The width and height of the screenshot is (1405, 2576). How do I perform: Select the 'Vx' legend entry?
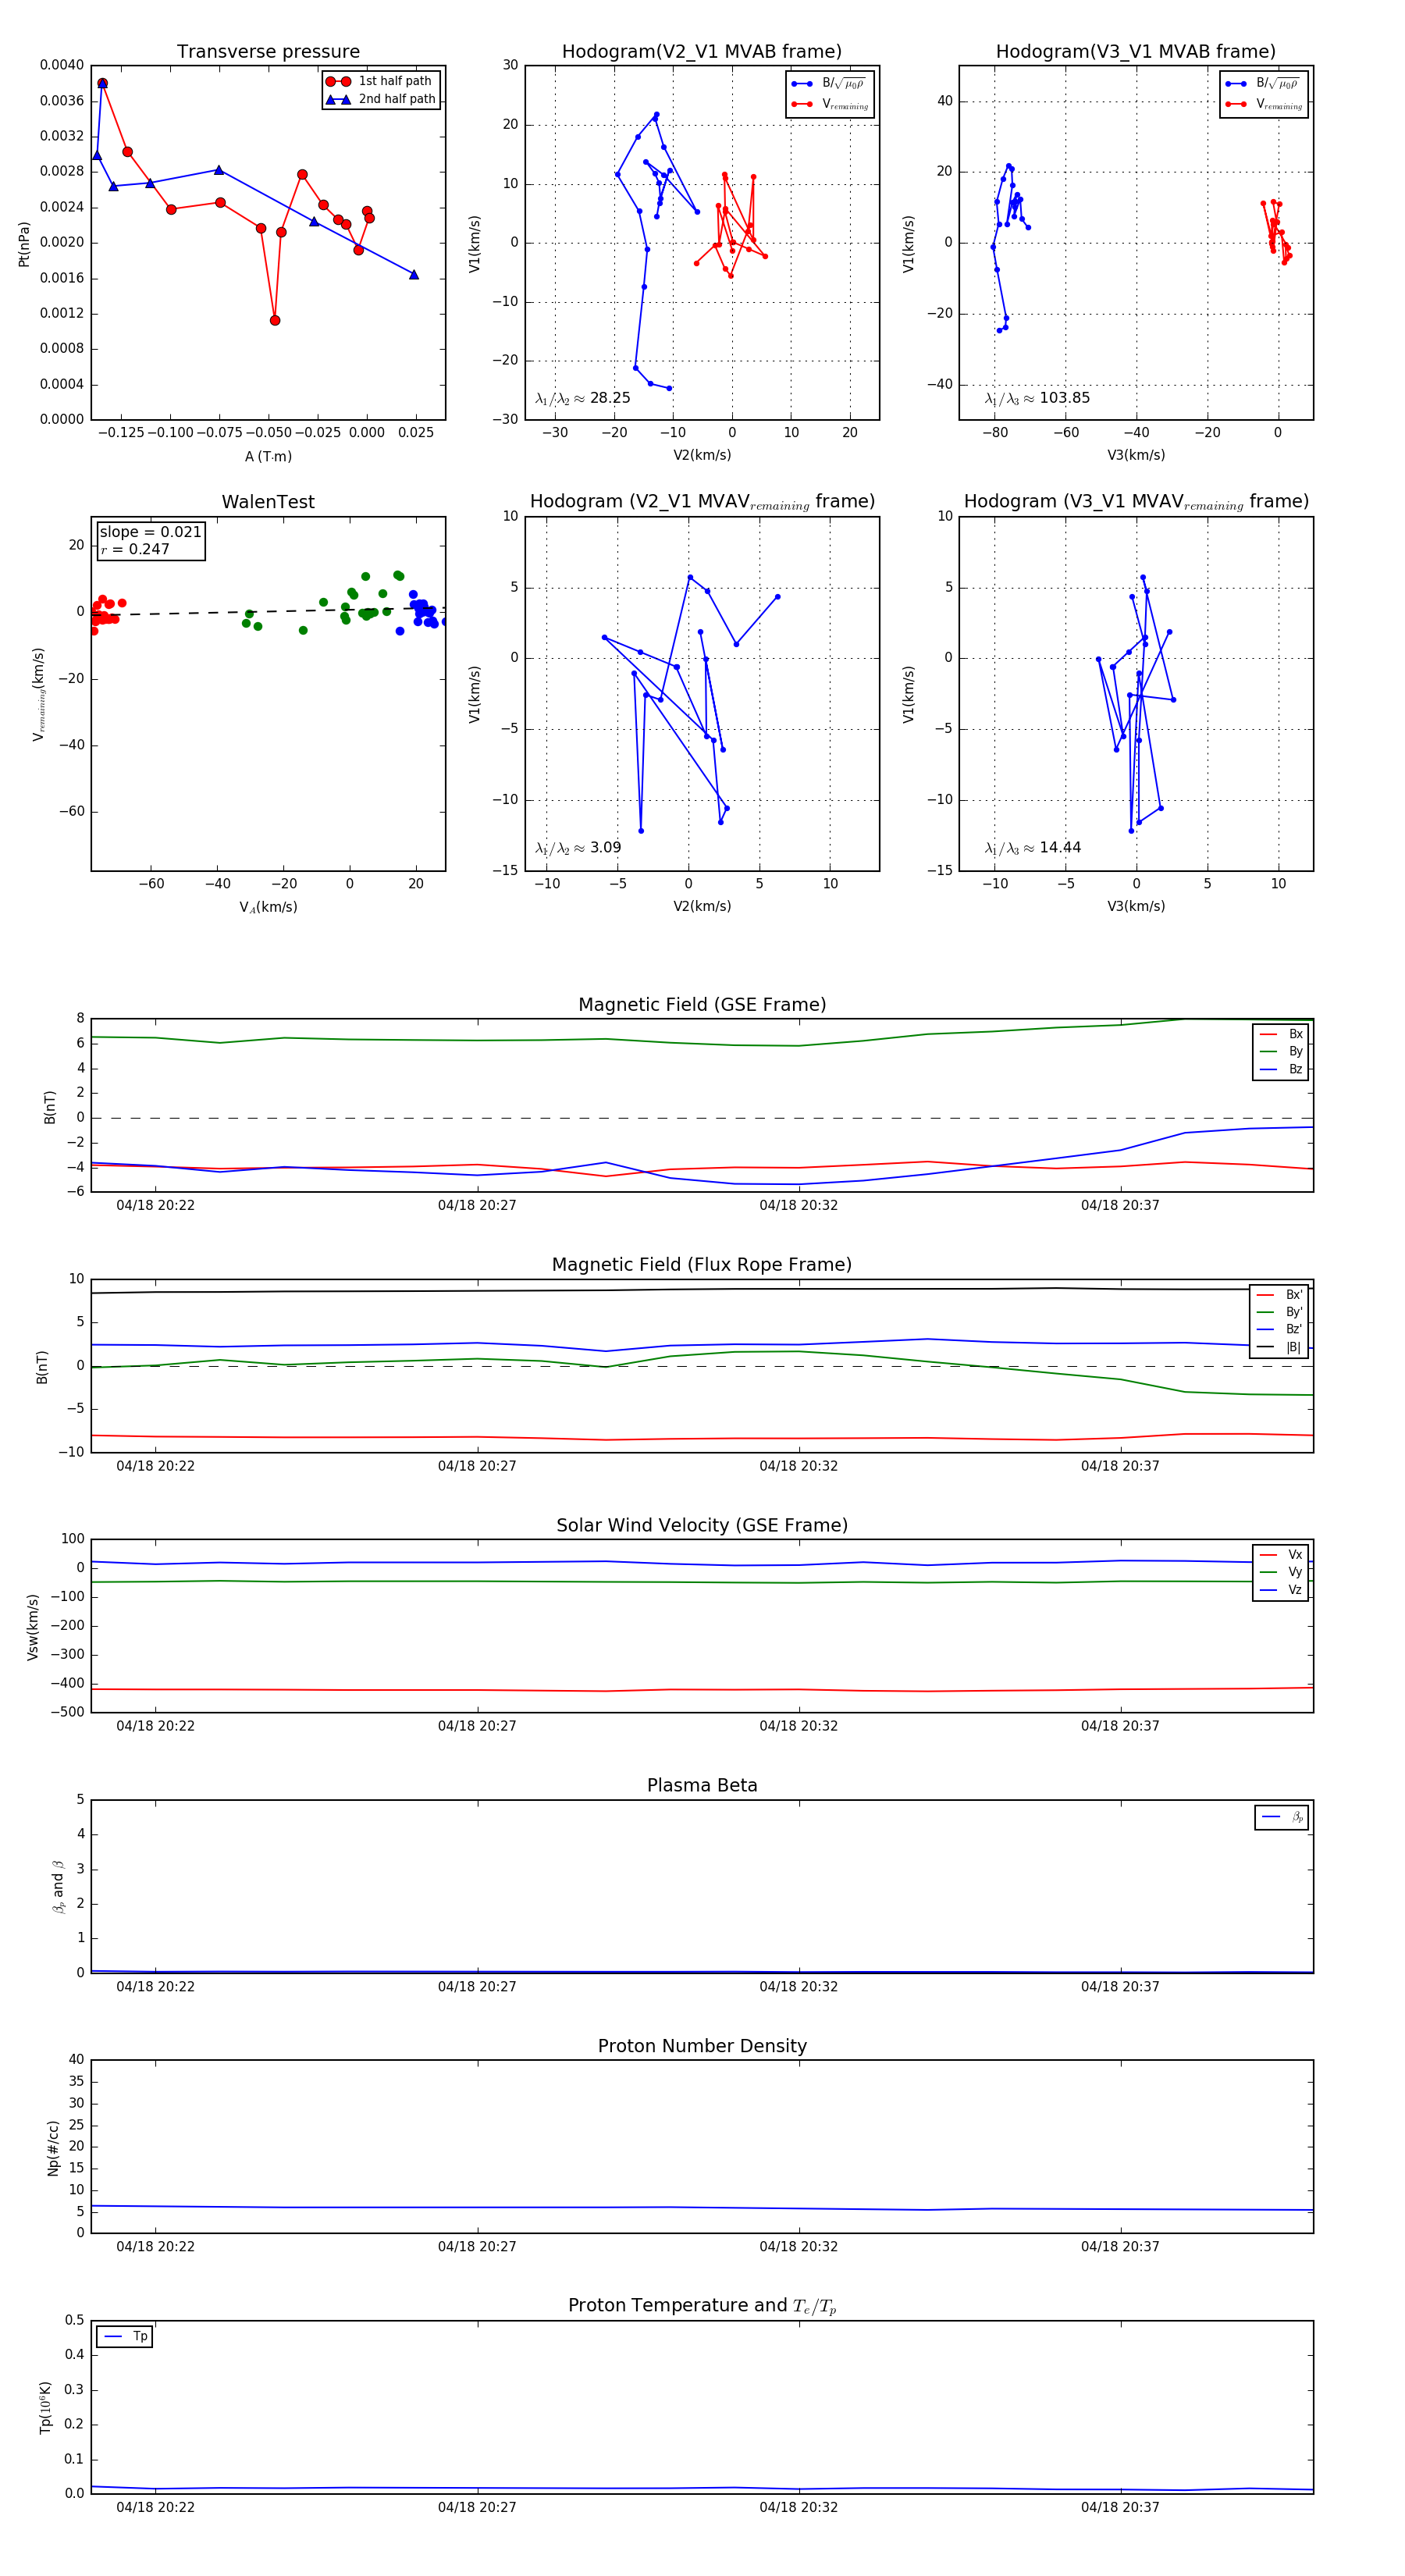click(1281, 1554)
